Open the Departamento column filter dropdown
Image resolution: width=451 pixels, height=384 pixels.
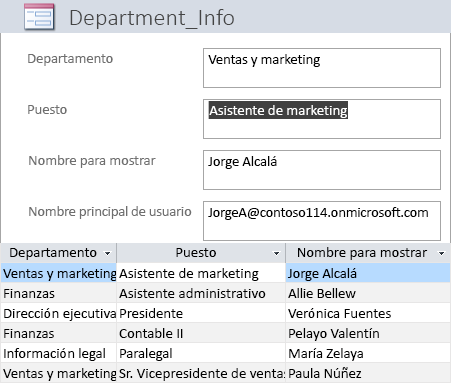(x=107, y=254)
